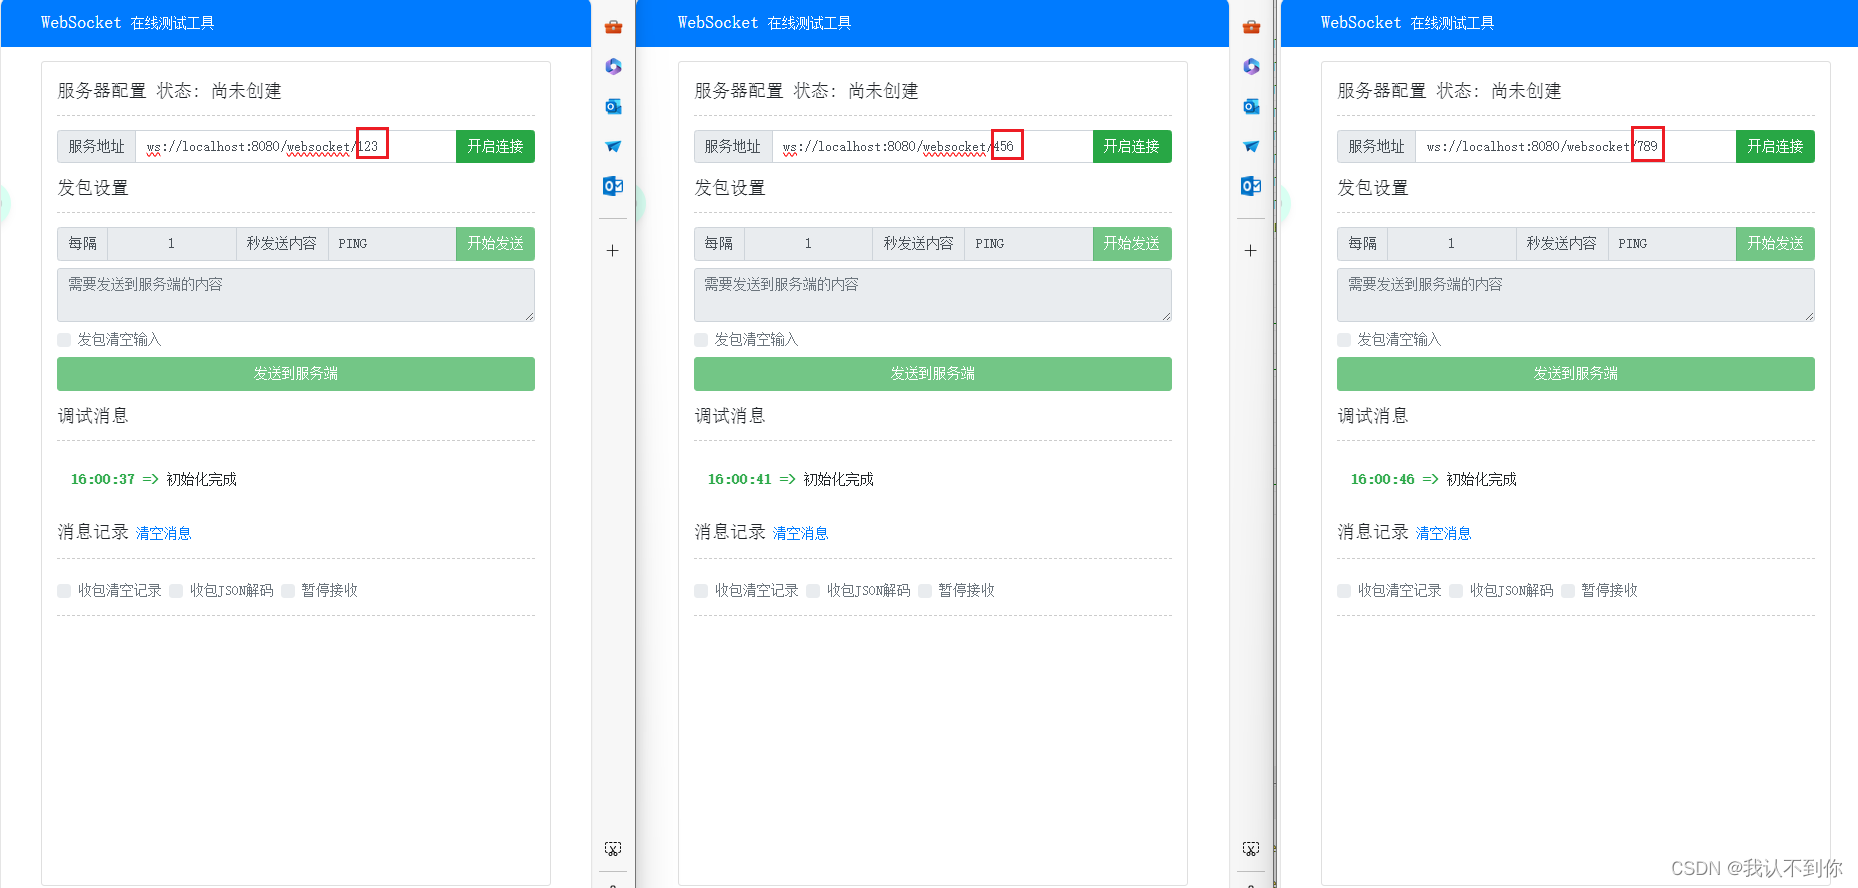Click 开启连接 for websocket/789 address
This screenshot has width=1858, height=888.
pyautogui.click(x=1775, y=147)
